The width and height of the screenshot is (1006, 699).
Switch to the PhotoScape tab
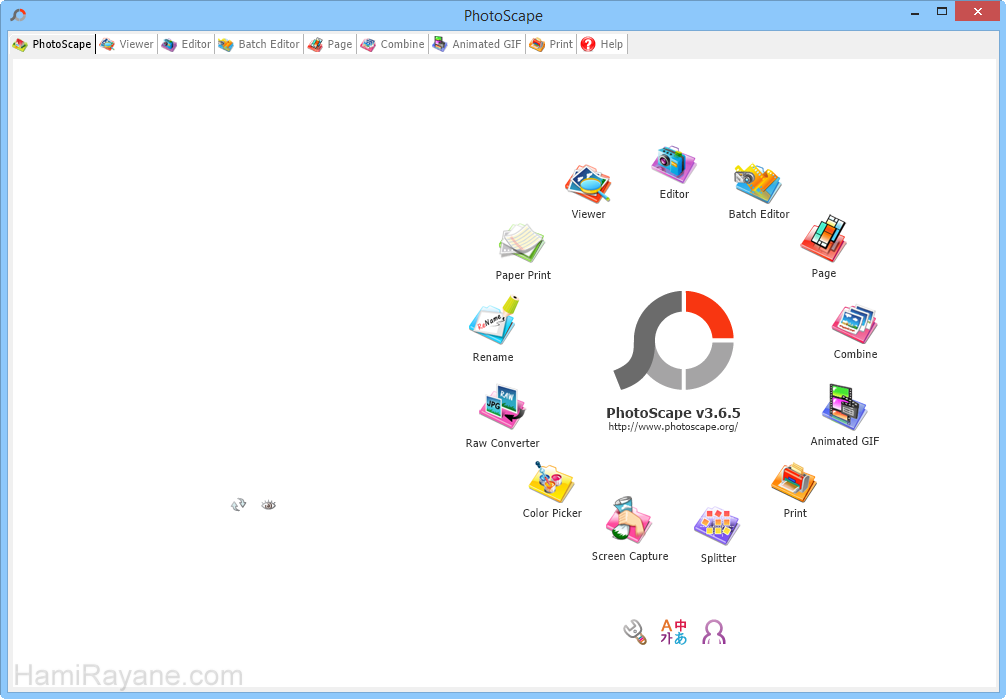tap(53, 44)
